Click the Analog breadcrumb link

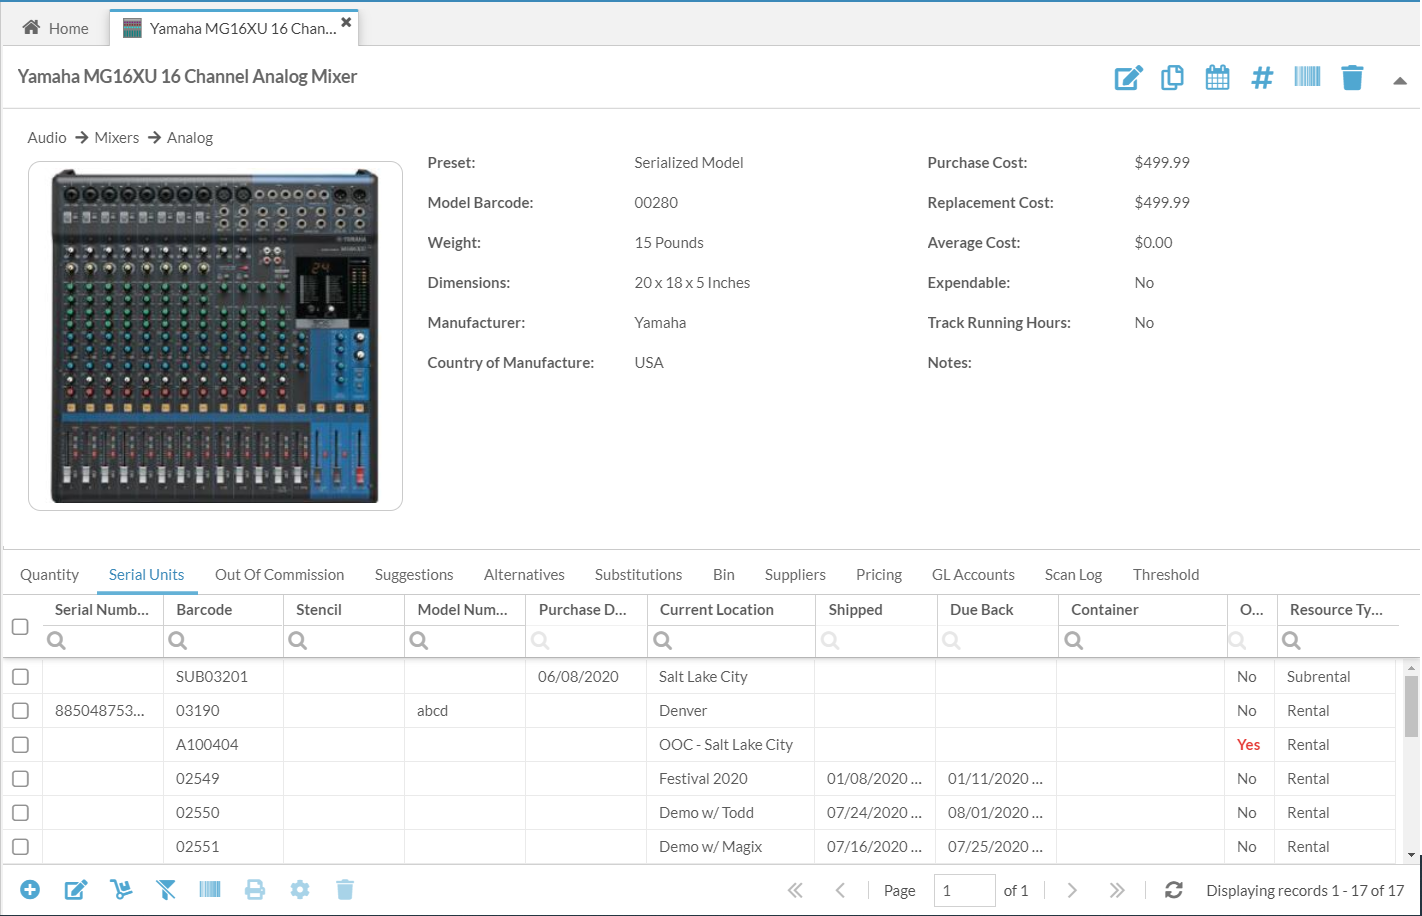coord(190,138)
